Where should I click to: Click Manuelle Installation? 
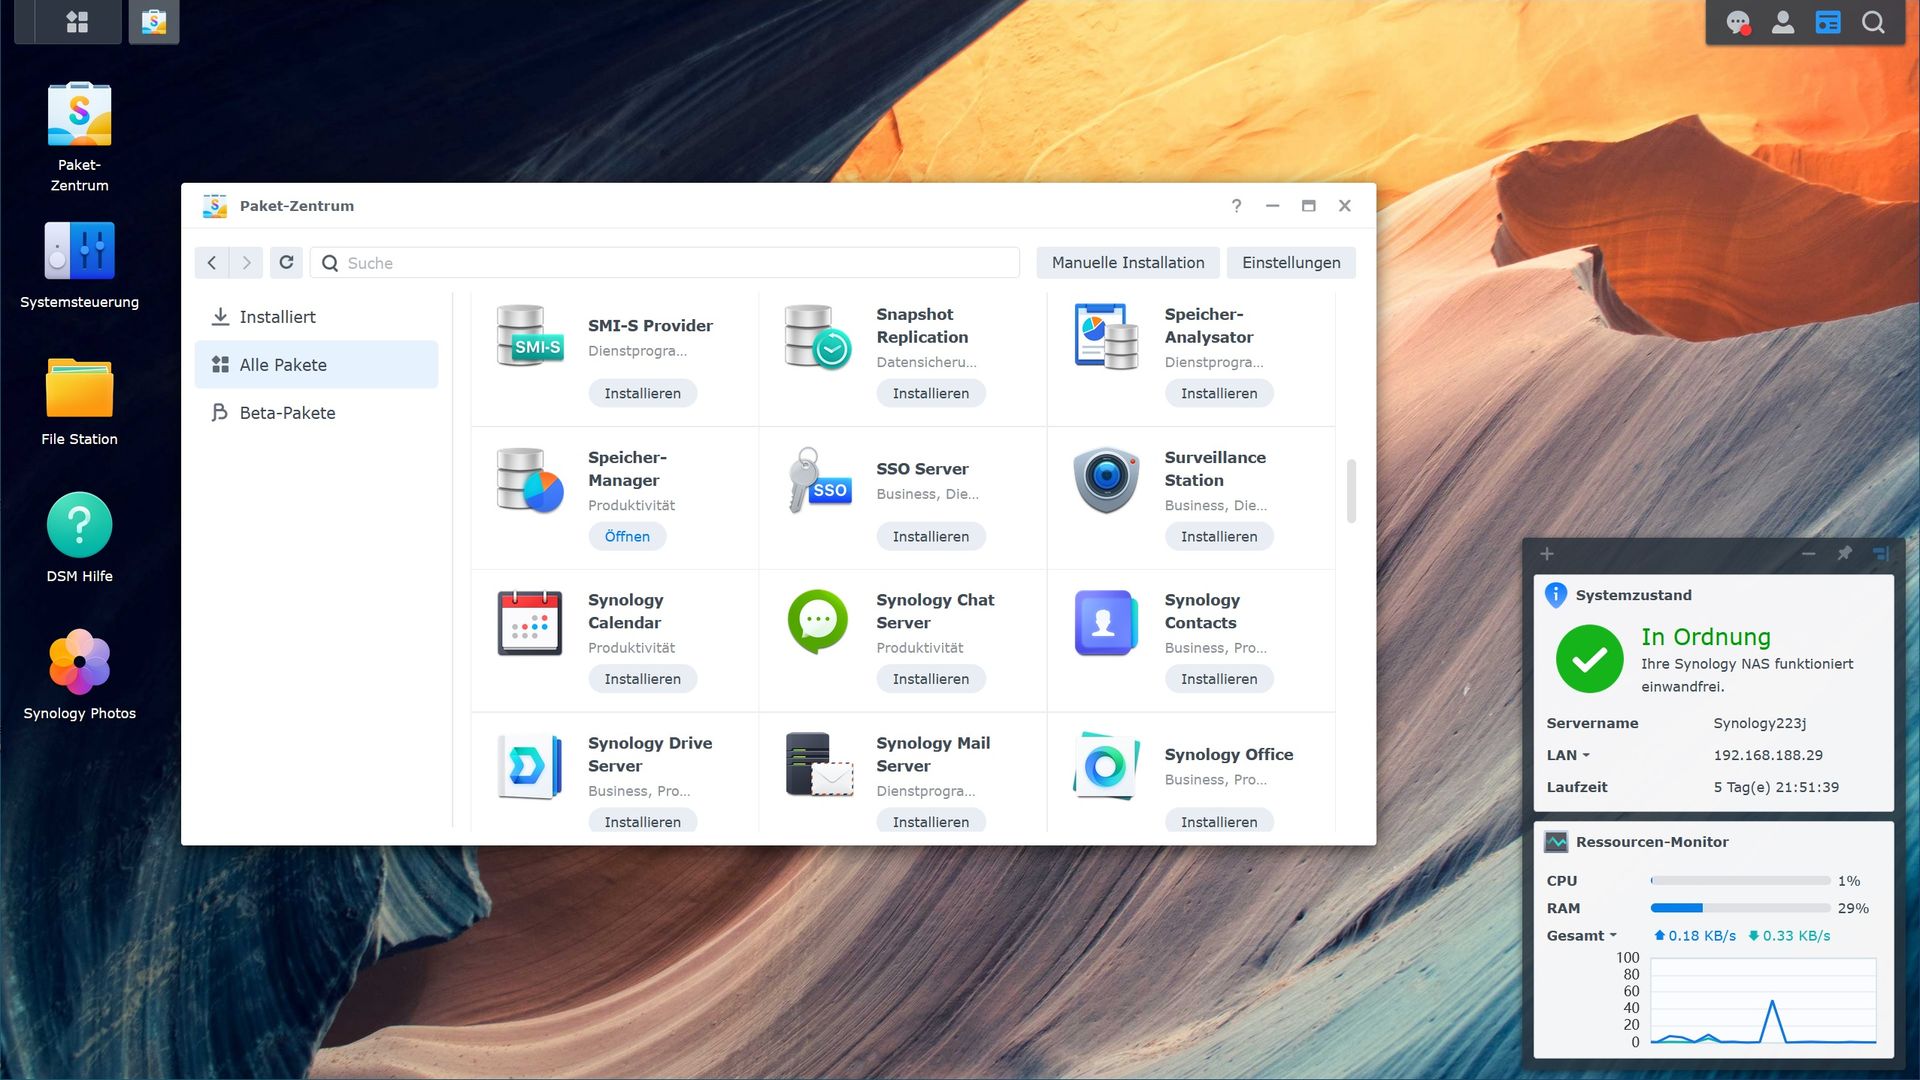(1127, 262)
